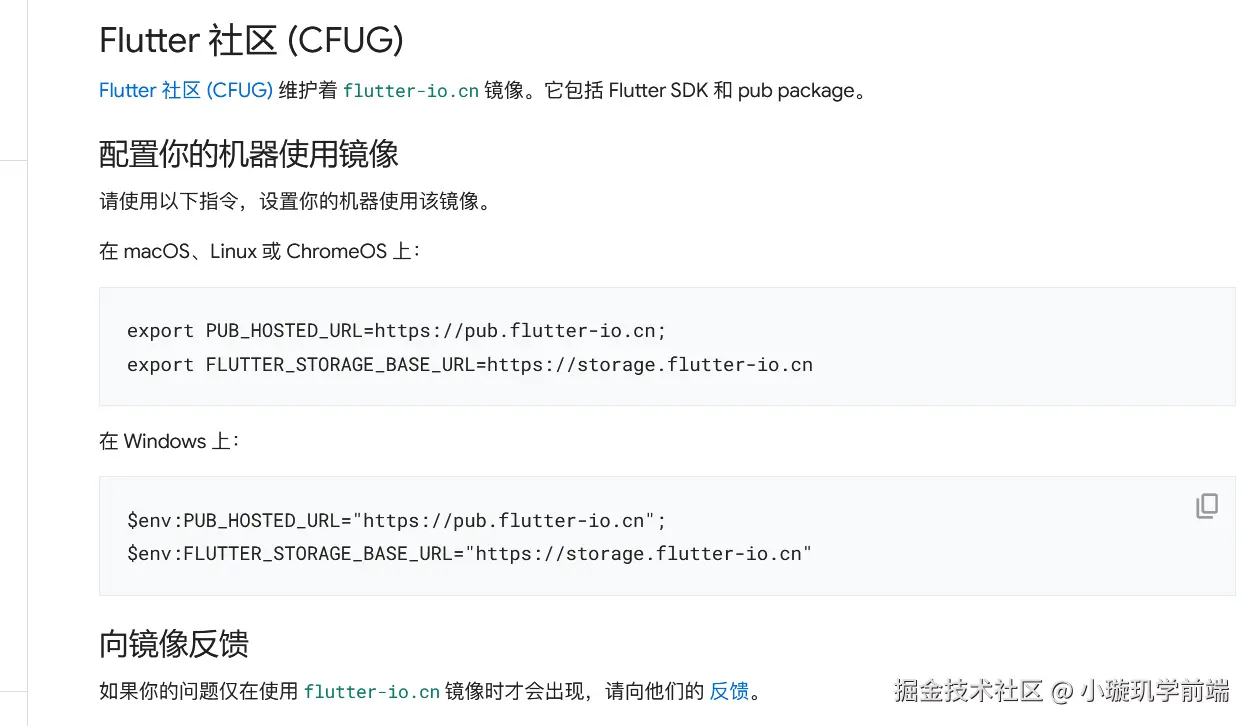
Task: Click the $env:PUB_HOSTED_URL code line
Action: pos(396,520)
